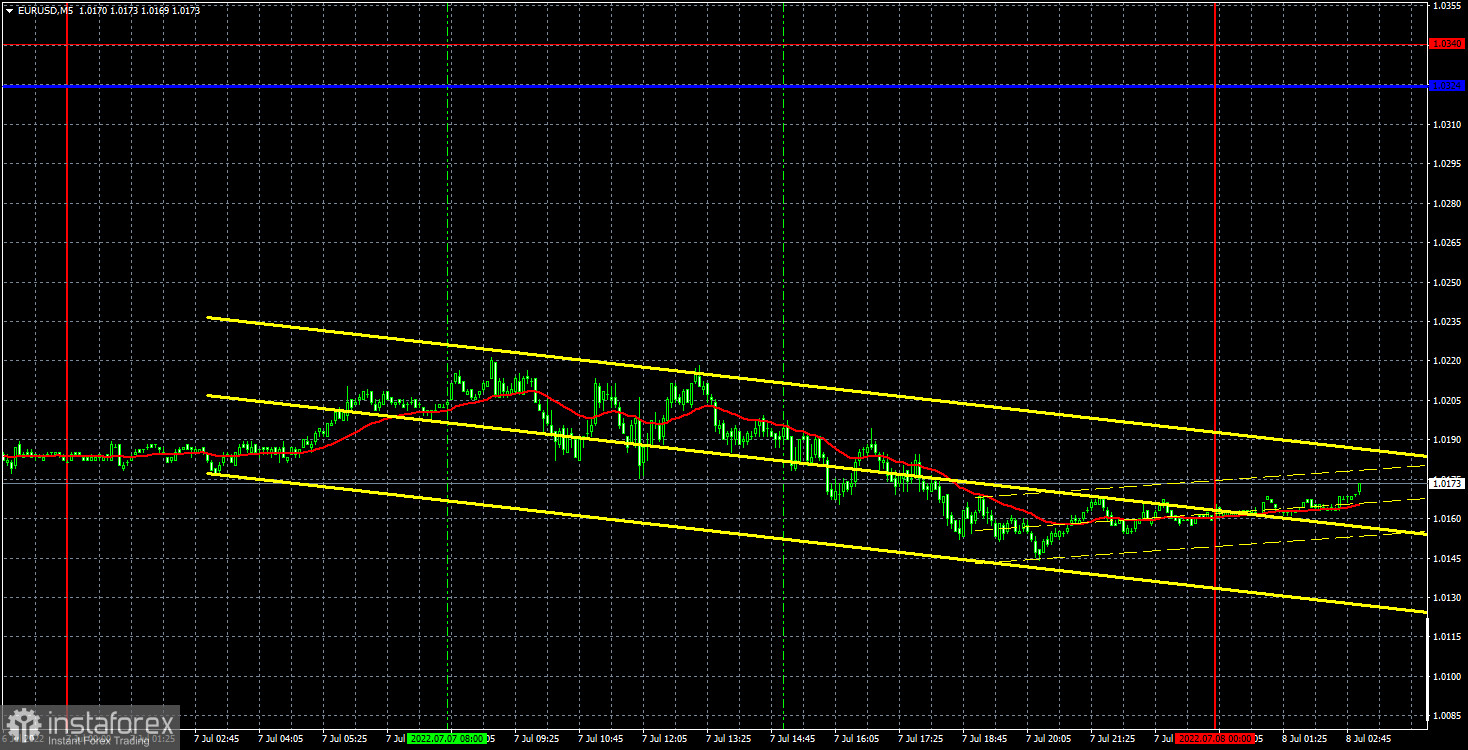Click the 8 Jul 01:25 time axis label
The height and width of the screenshot is (750, 1468).
point(1304,738)
